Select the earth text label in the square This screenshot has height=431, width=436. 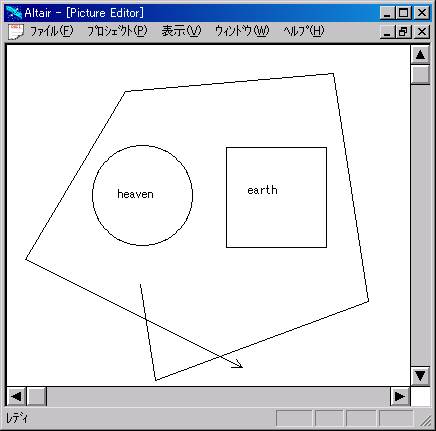pos(262,190)
